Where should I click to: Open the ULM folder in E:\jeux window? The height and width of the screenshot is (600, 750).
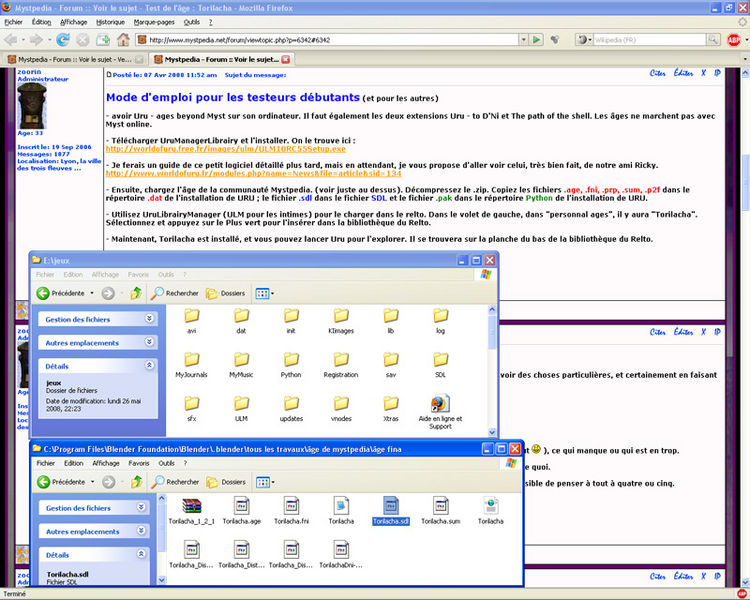241,409
